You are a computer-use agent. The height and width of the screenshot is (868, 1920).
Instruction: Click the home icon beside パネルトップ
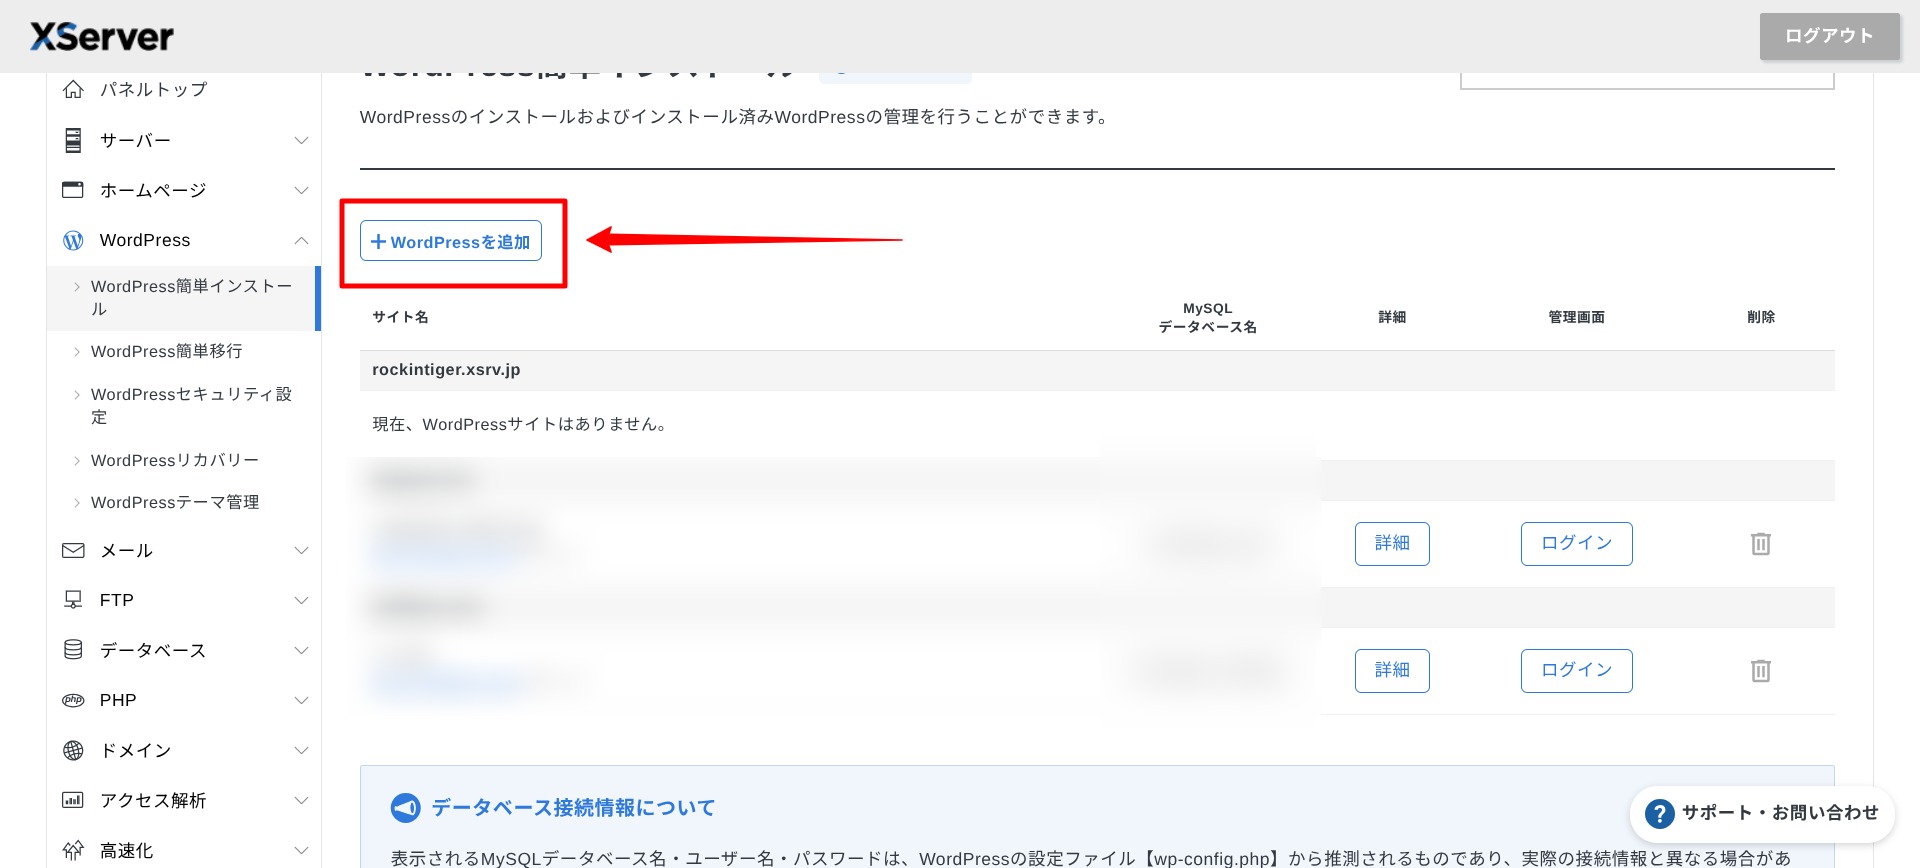click(73, 90)
